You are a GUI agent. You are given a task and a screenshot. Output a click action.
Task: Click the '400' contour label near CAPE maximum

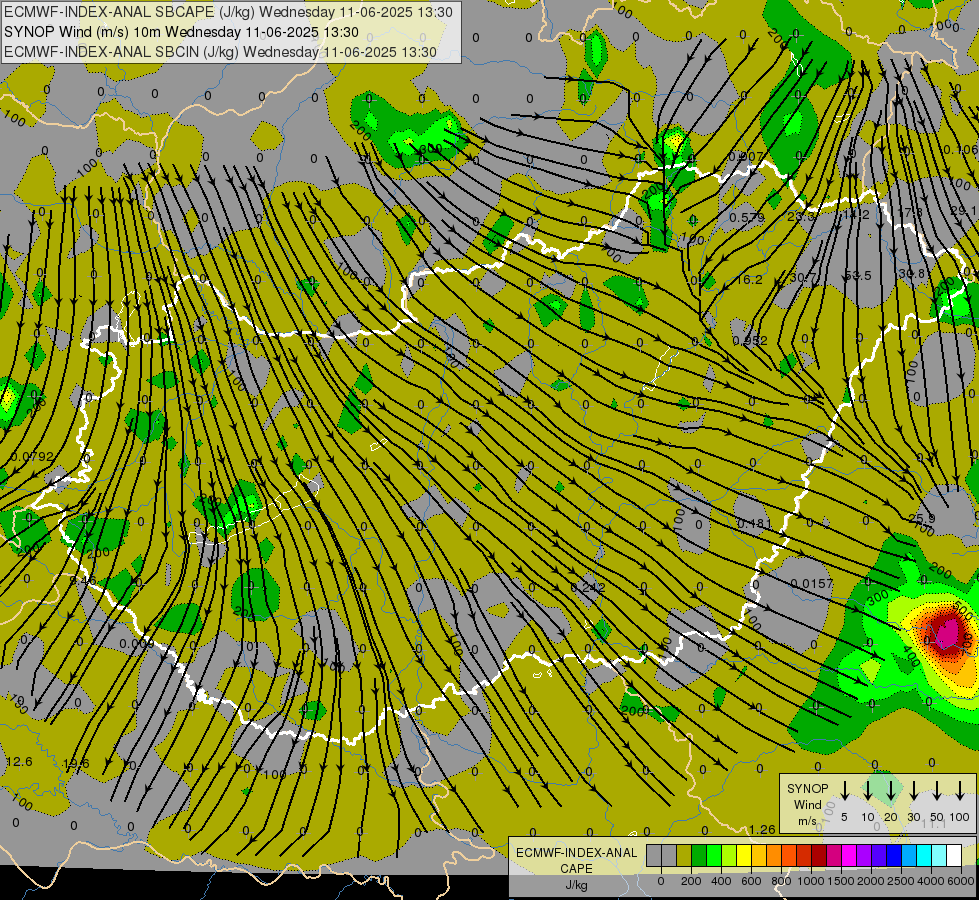click(x=911, y=658)
